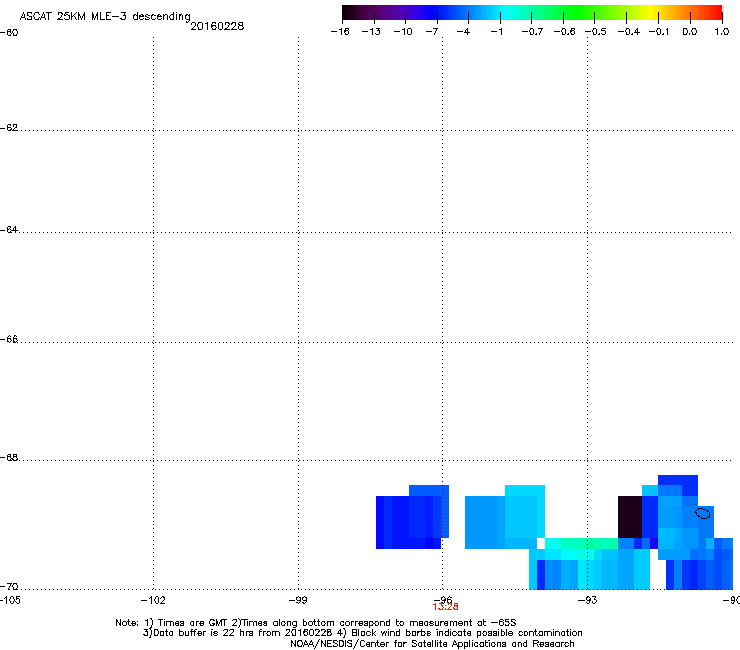Click the -105 longitude axis label
This screenshot has width=740, height=650.
click(x=10, y=600)
